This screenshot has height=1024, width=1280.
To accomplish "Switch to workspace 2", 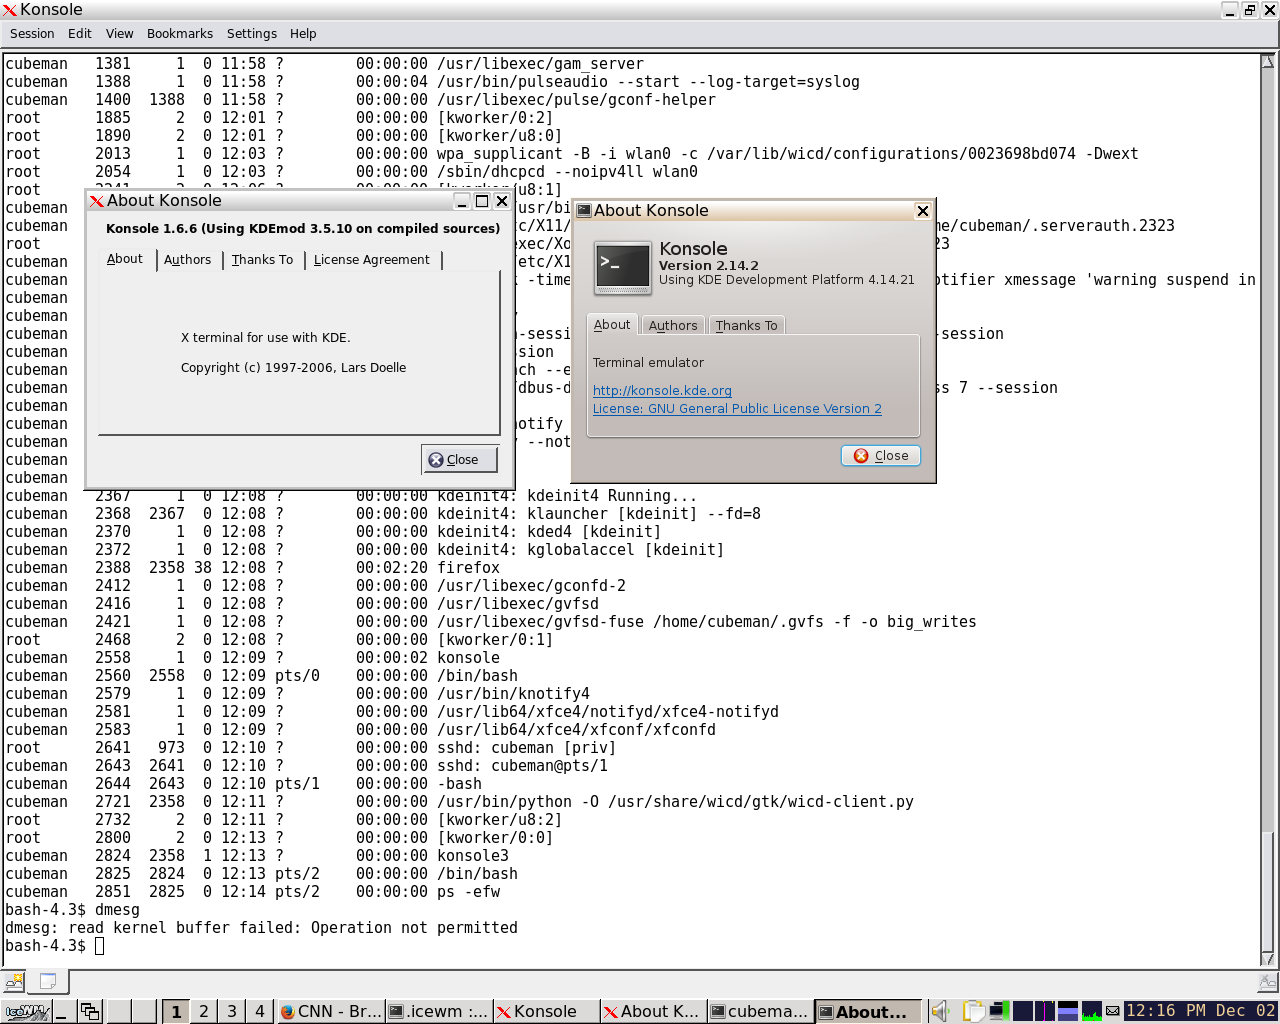I will 204,1011.
